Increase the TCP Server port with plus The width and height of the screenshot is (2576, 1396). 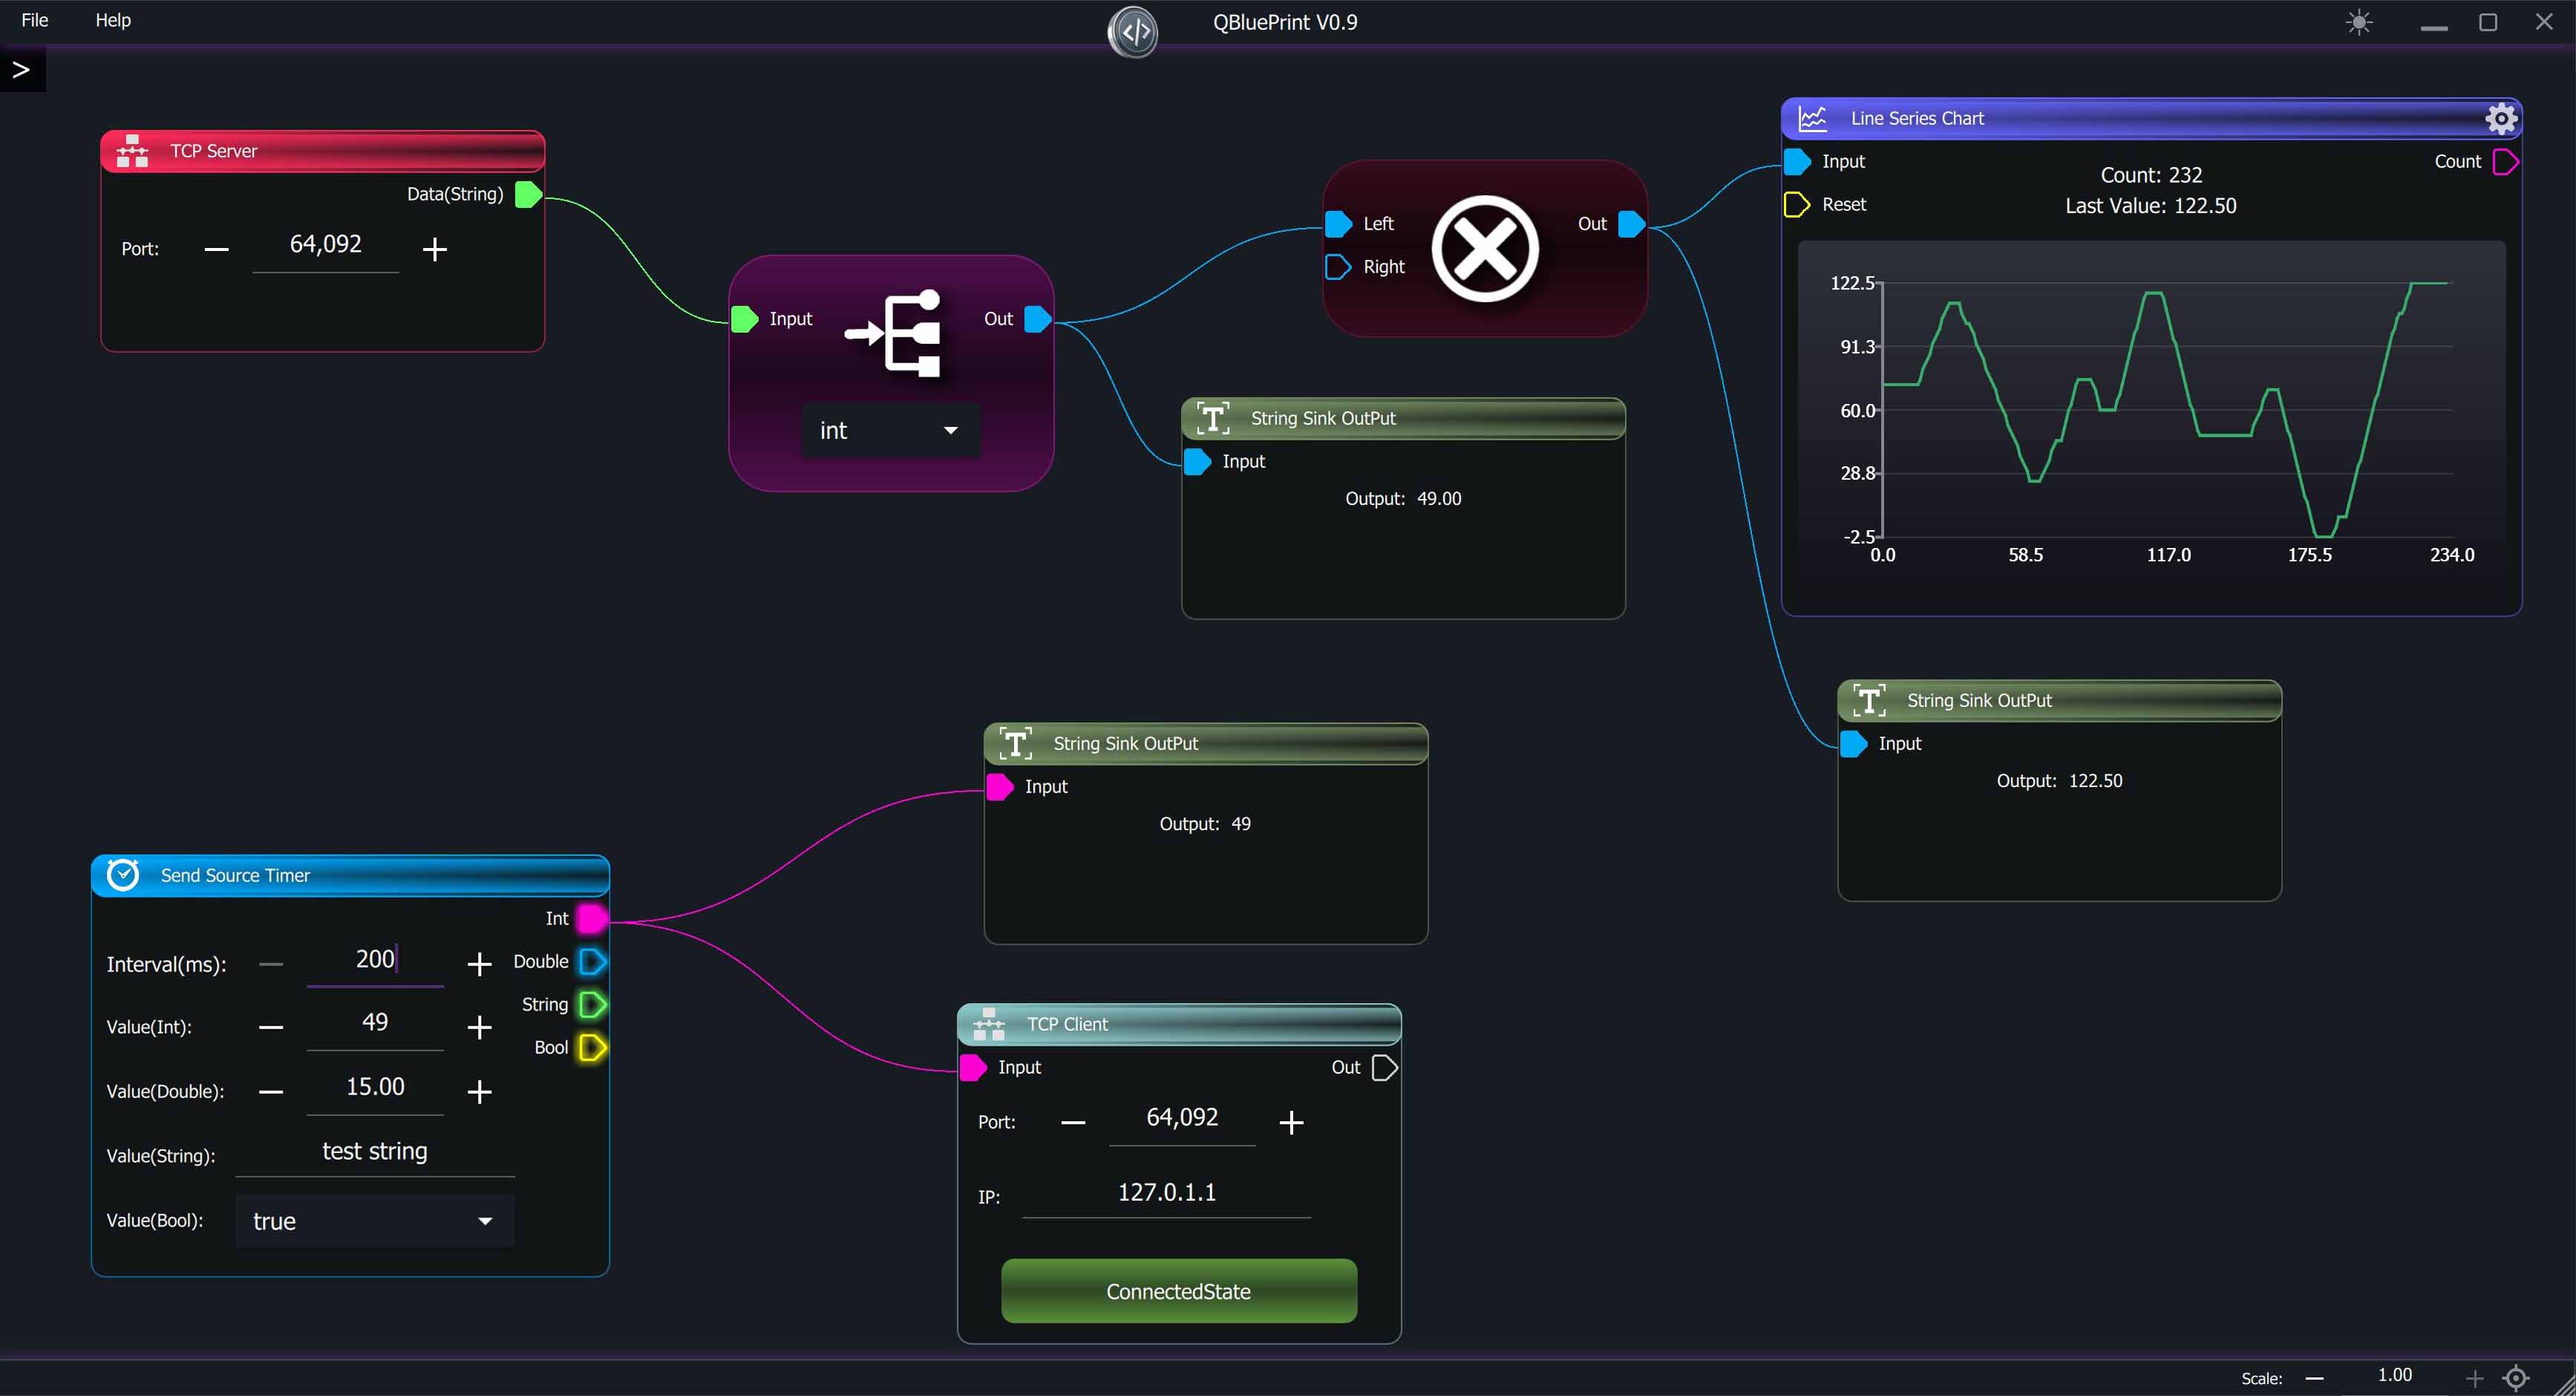tap(434, 249)
